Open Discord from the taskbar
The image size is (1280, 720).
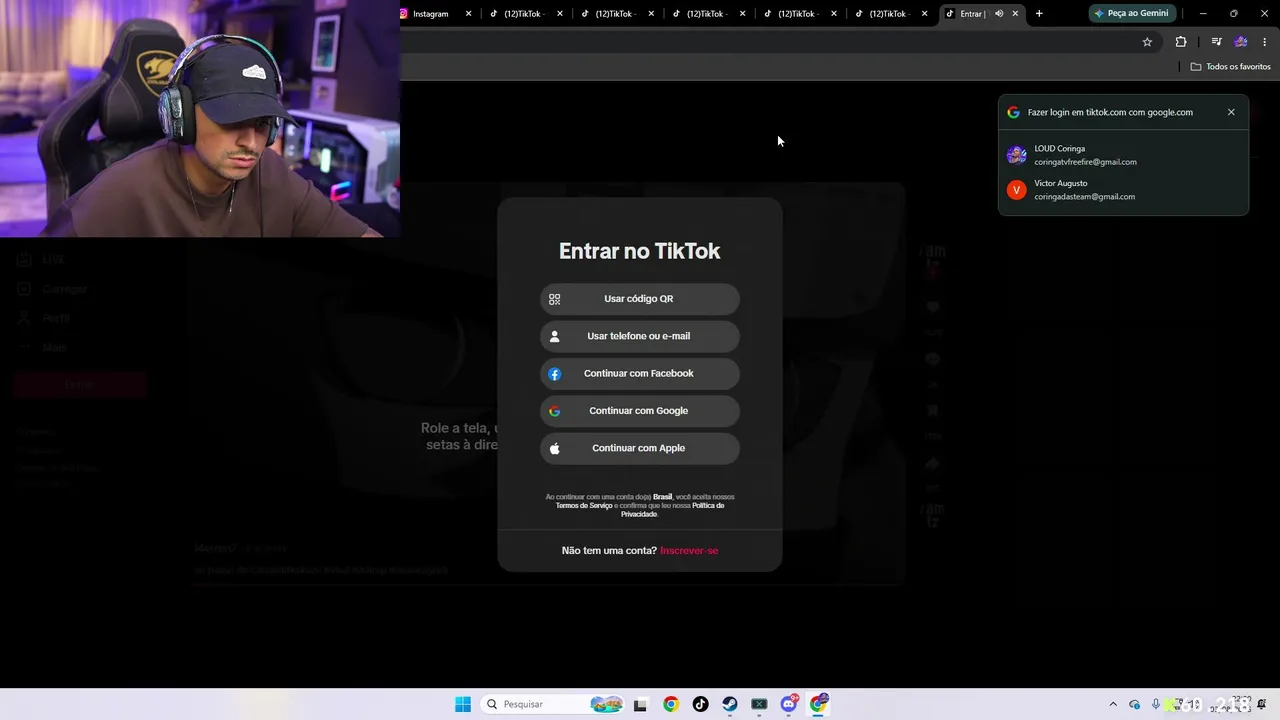(x=789, y=704)
